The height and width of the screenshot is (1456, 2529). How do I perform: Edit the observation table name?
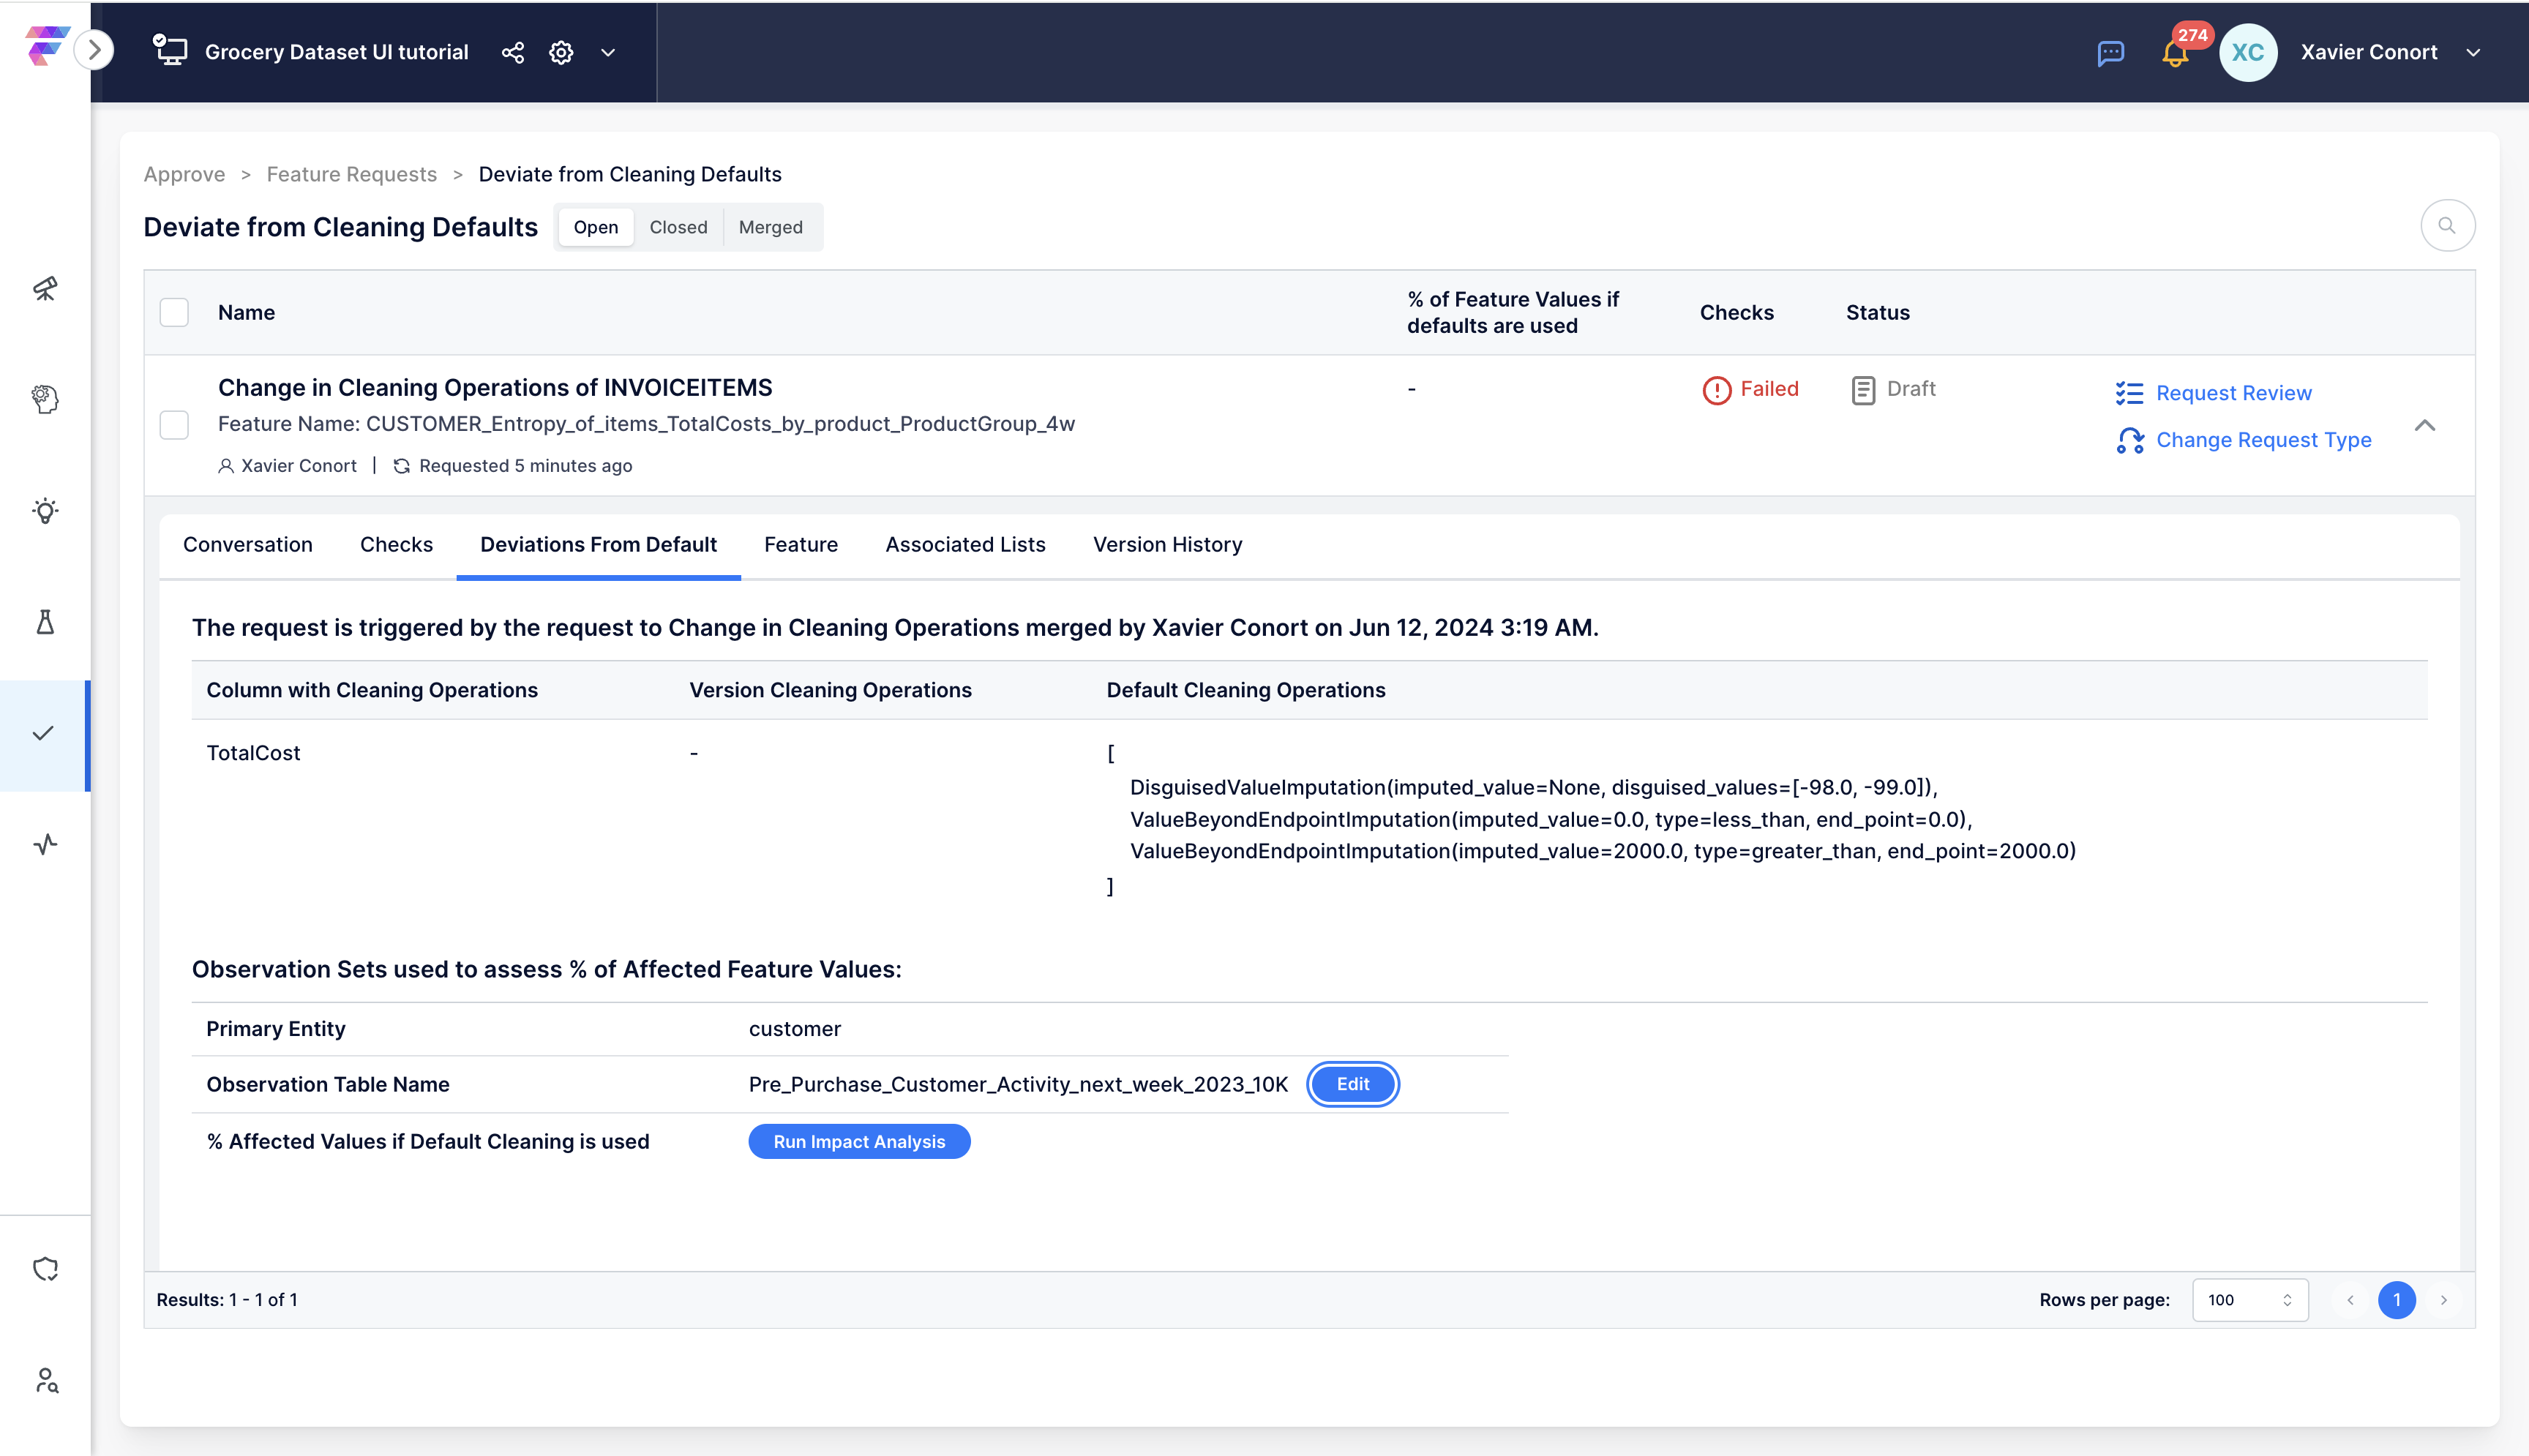point(1352,1084)
